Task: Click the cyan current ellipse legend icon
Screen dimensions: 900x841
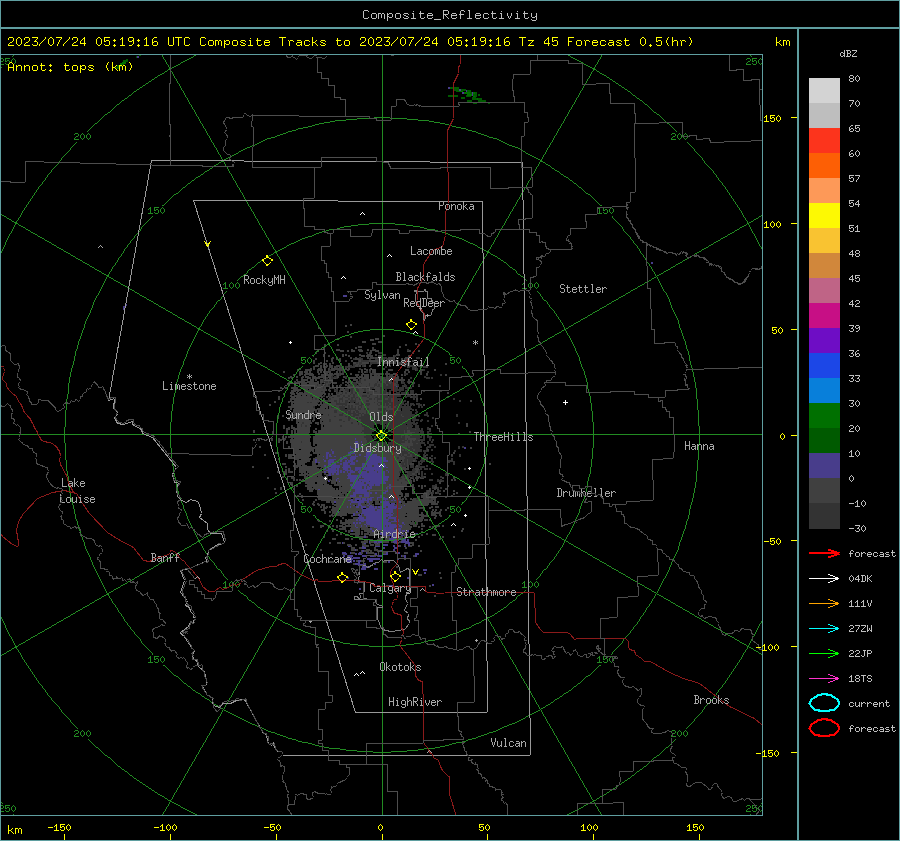Action: point(824,703)
